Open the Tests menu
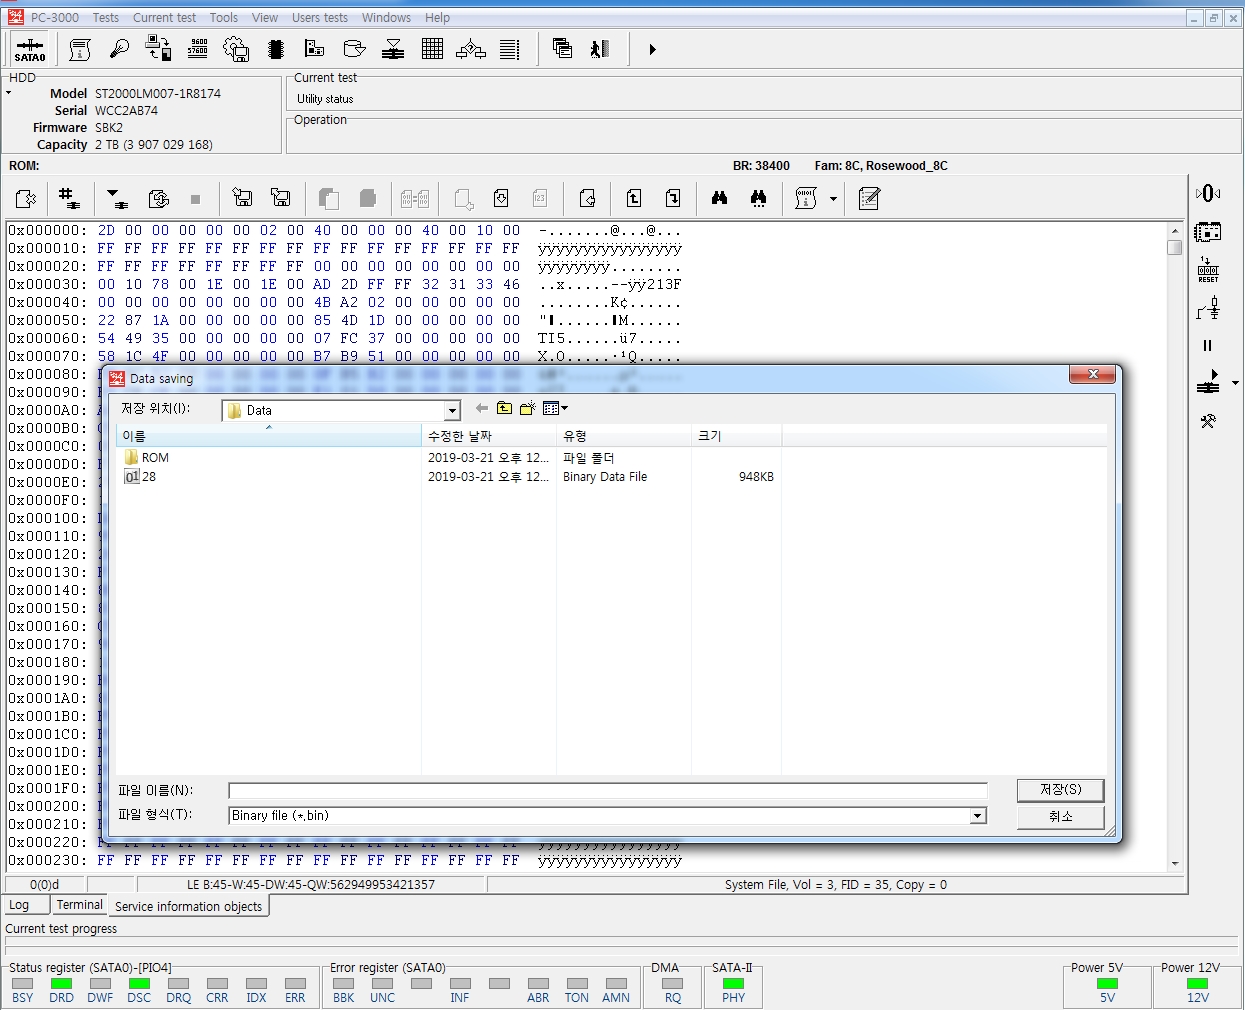The height and width of the screenshot is (1010, 1245). 106,18
